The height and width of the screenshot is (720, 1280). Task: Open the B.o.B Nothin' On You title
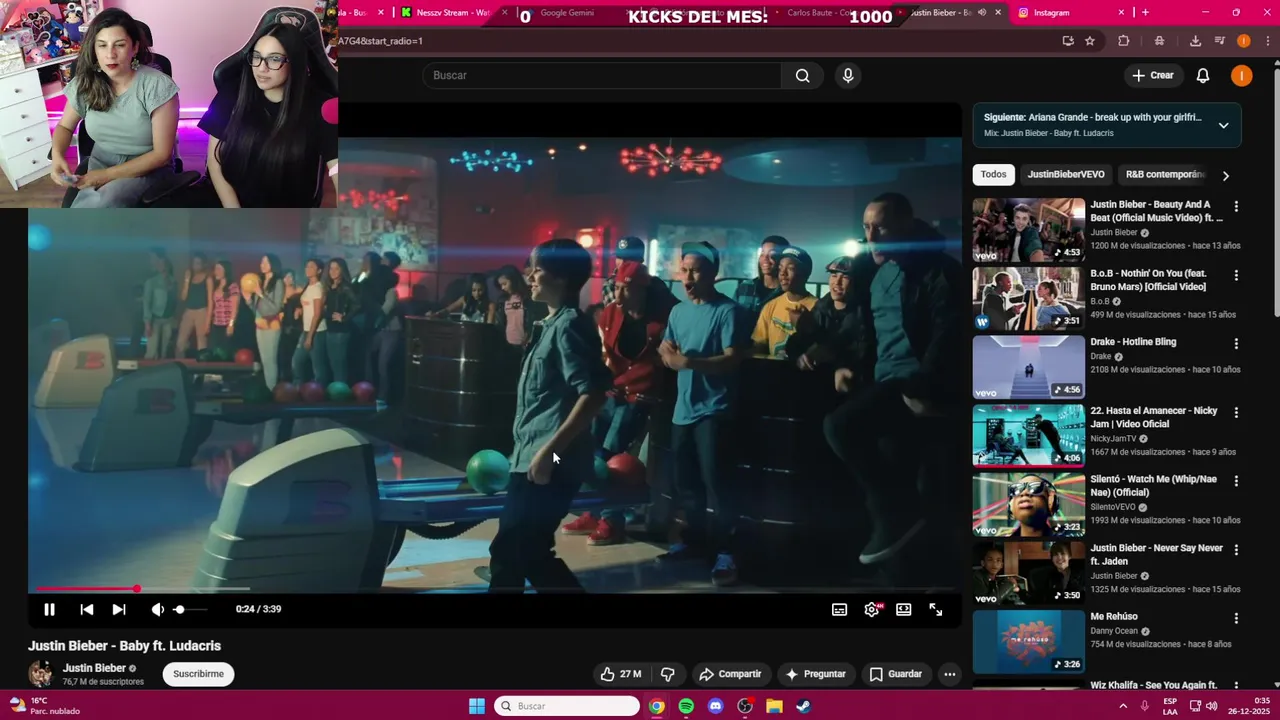(x=1149, y=280)
